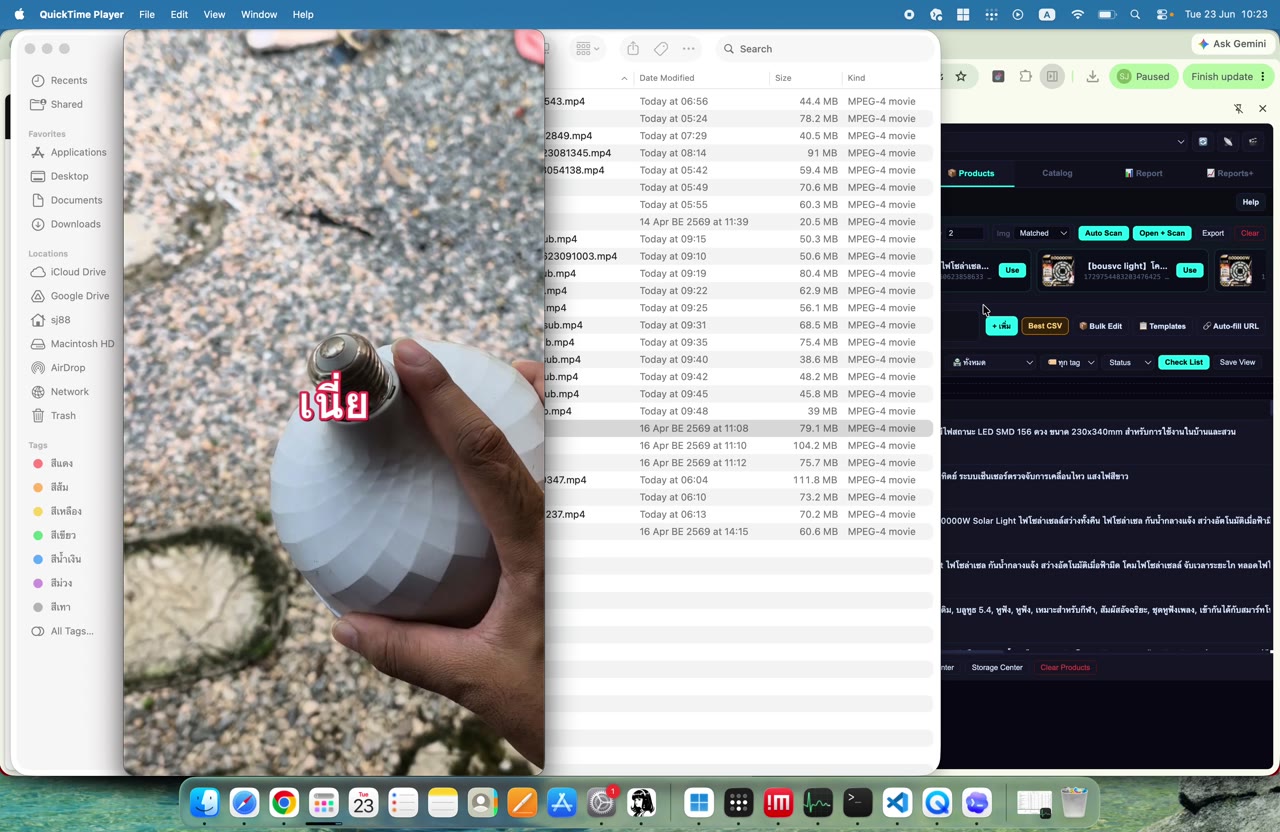Toggle the Check List button
The image size is (1280, 832).
point(1183,362)
